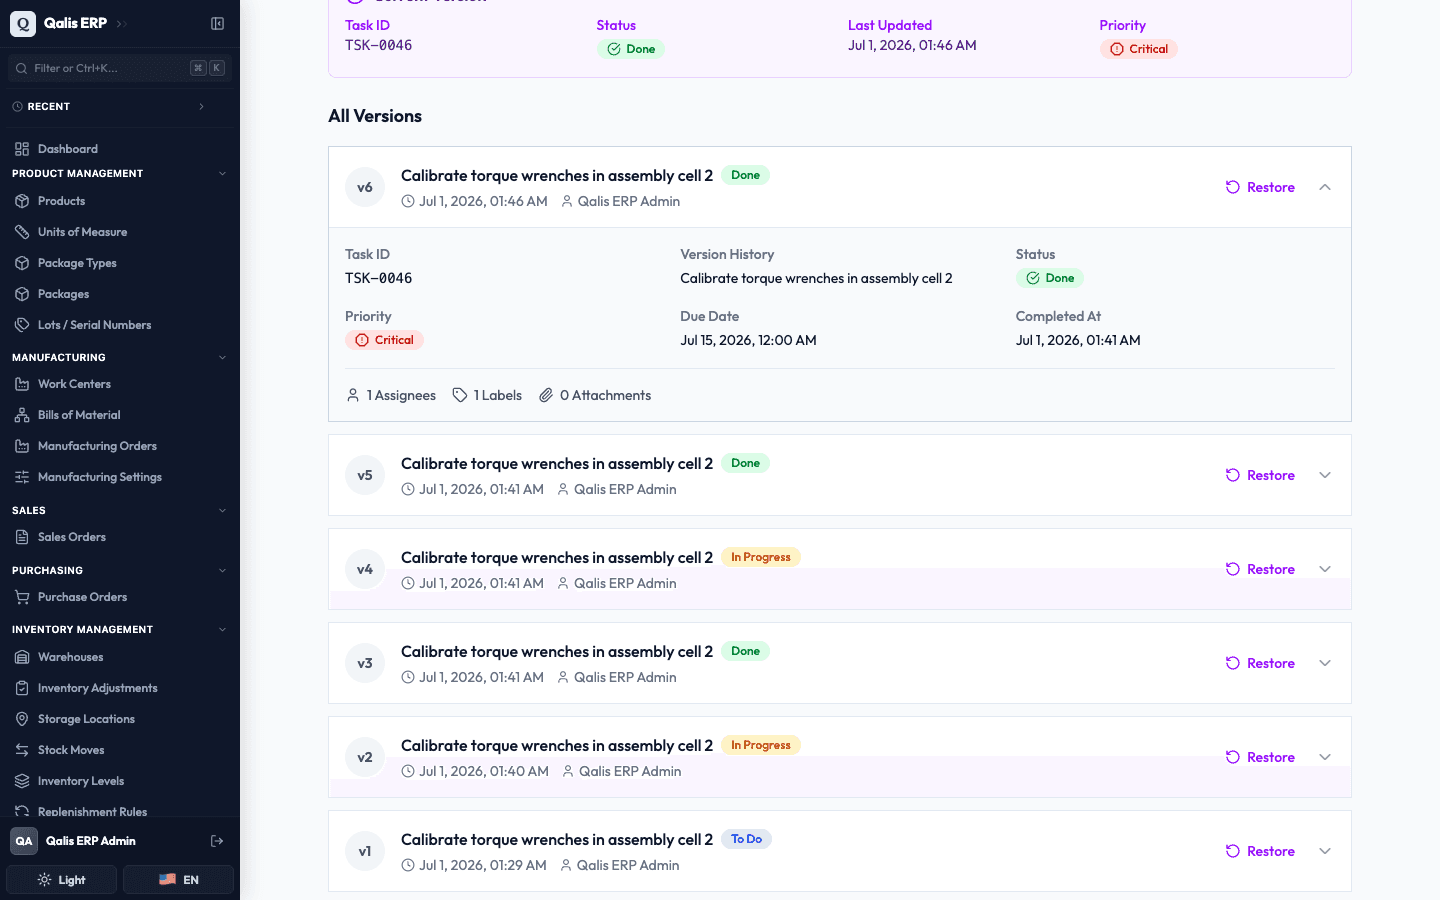Go to Manufacturing Orders
Viewport: 1440px width, 900px height.
point(120,446)
